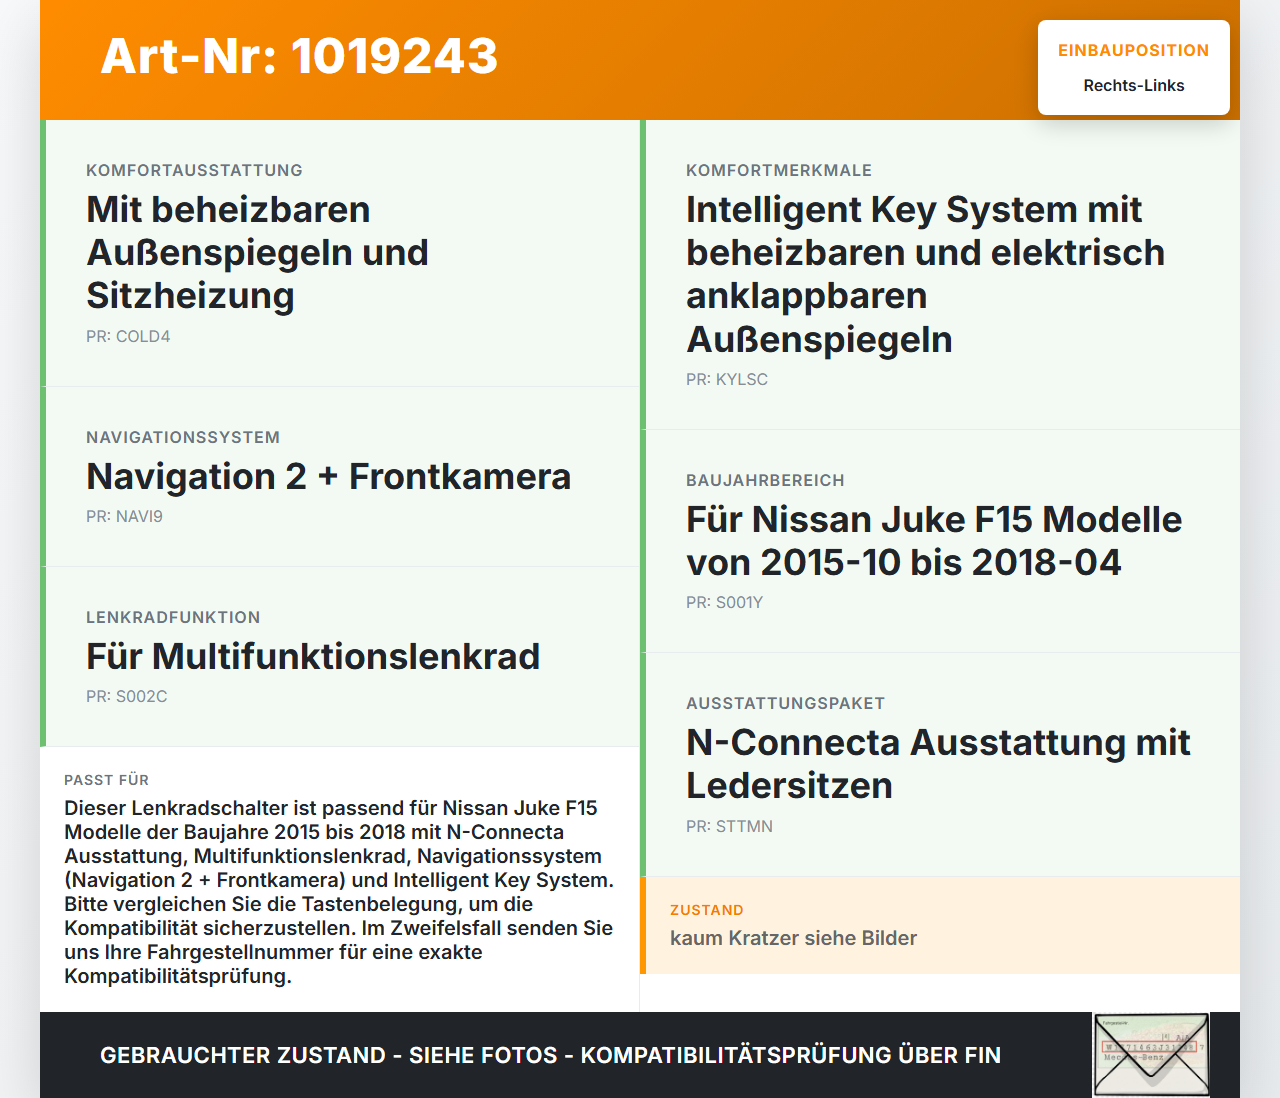Image resolution: width=1280 pixels, height=1098 pixels.
Task: Click the PR: S001Y code
Action: (724, 602)
